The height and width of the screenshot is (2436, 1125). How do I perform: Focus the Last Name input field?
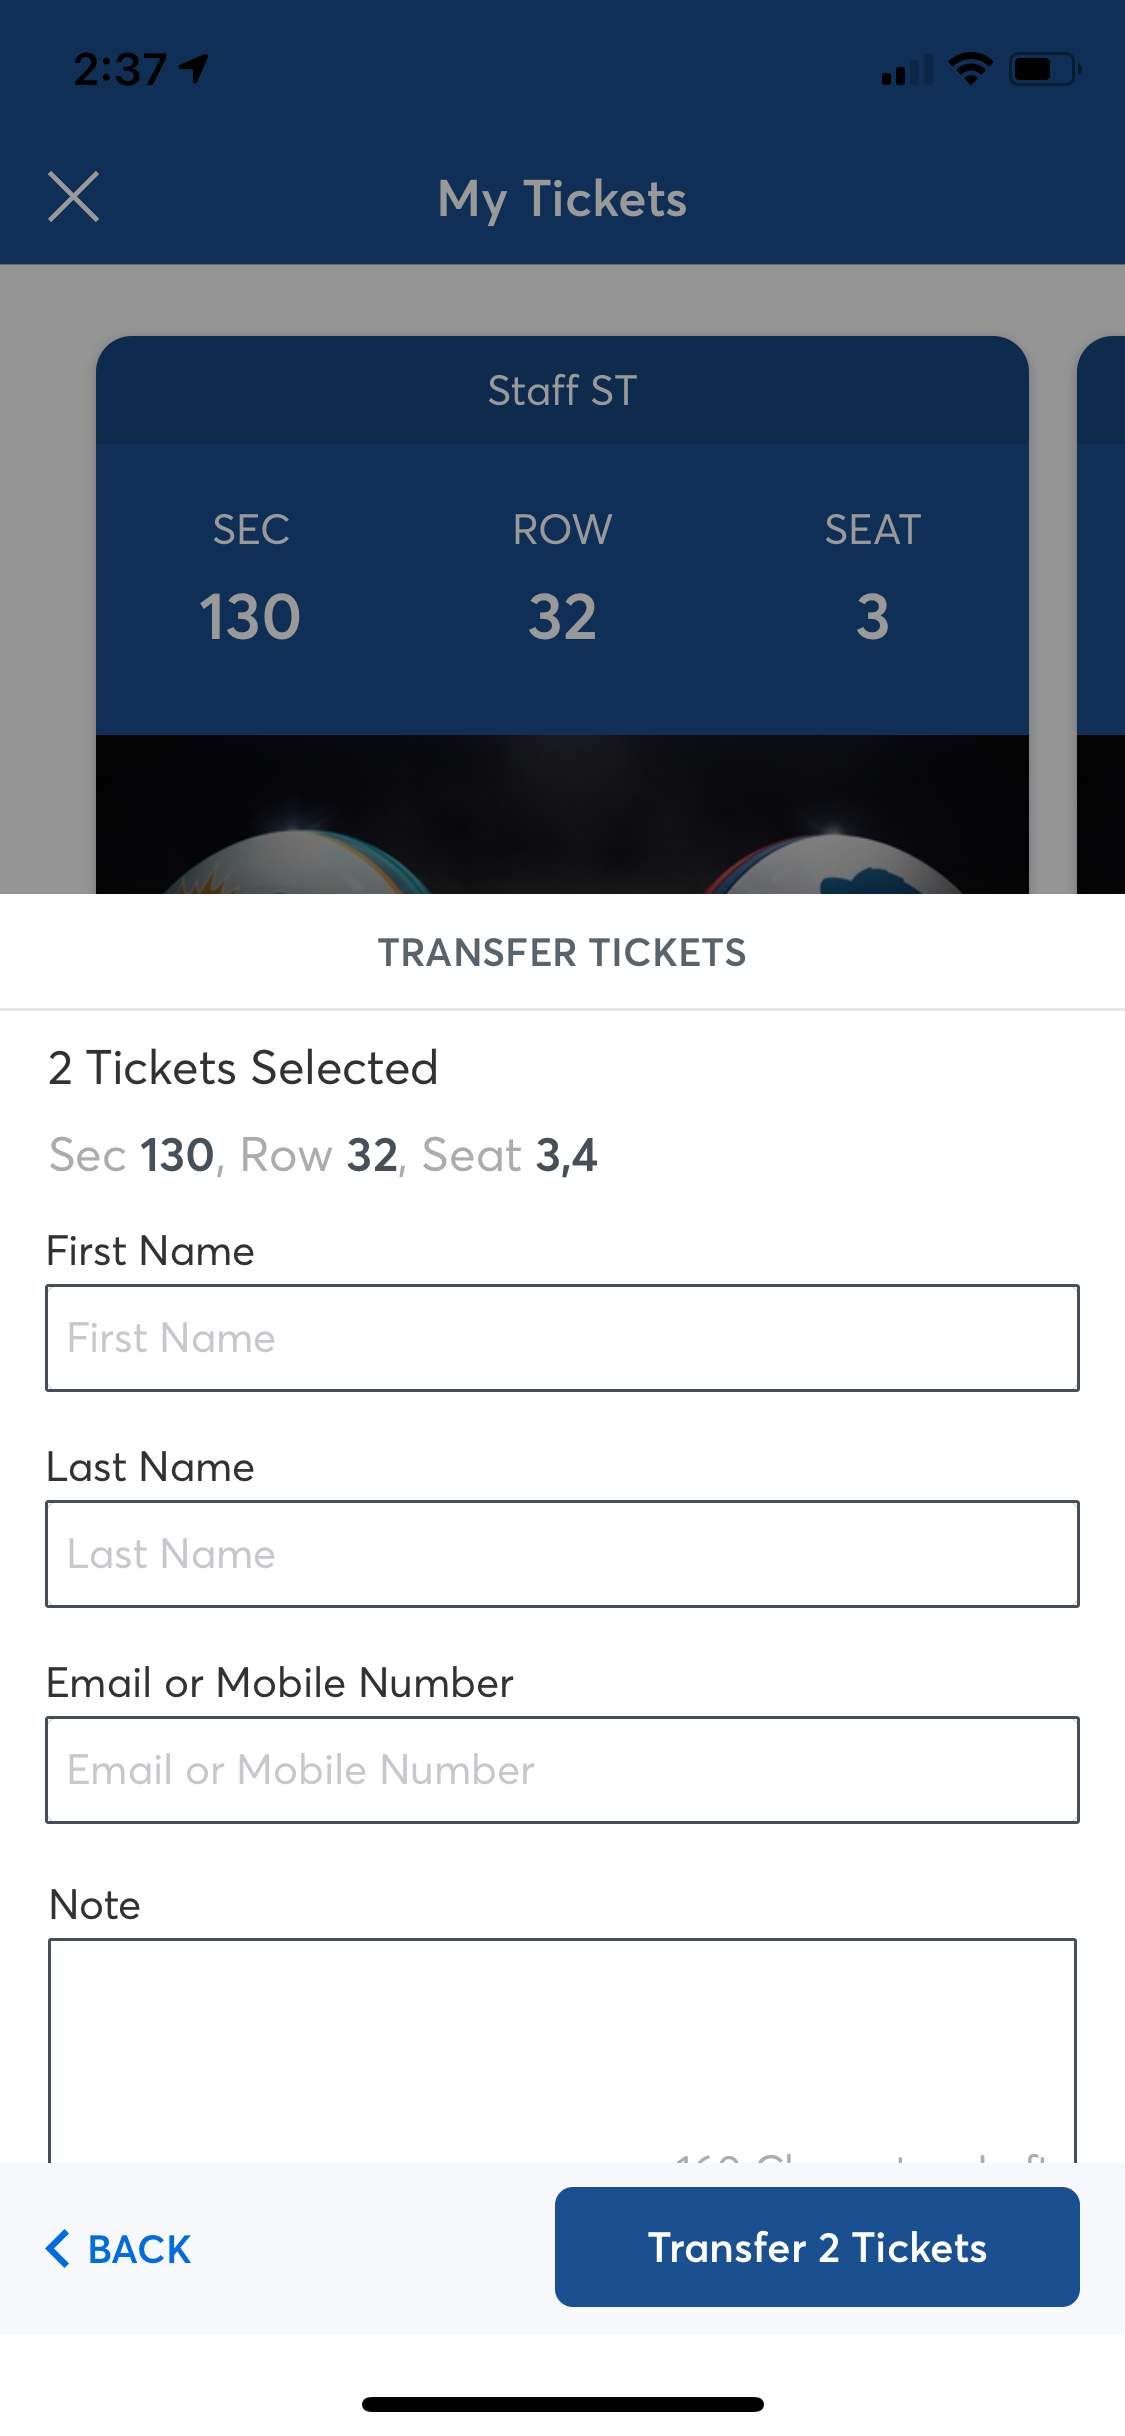[x=562, y=1554]
